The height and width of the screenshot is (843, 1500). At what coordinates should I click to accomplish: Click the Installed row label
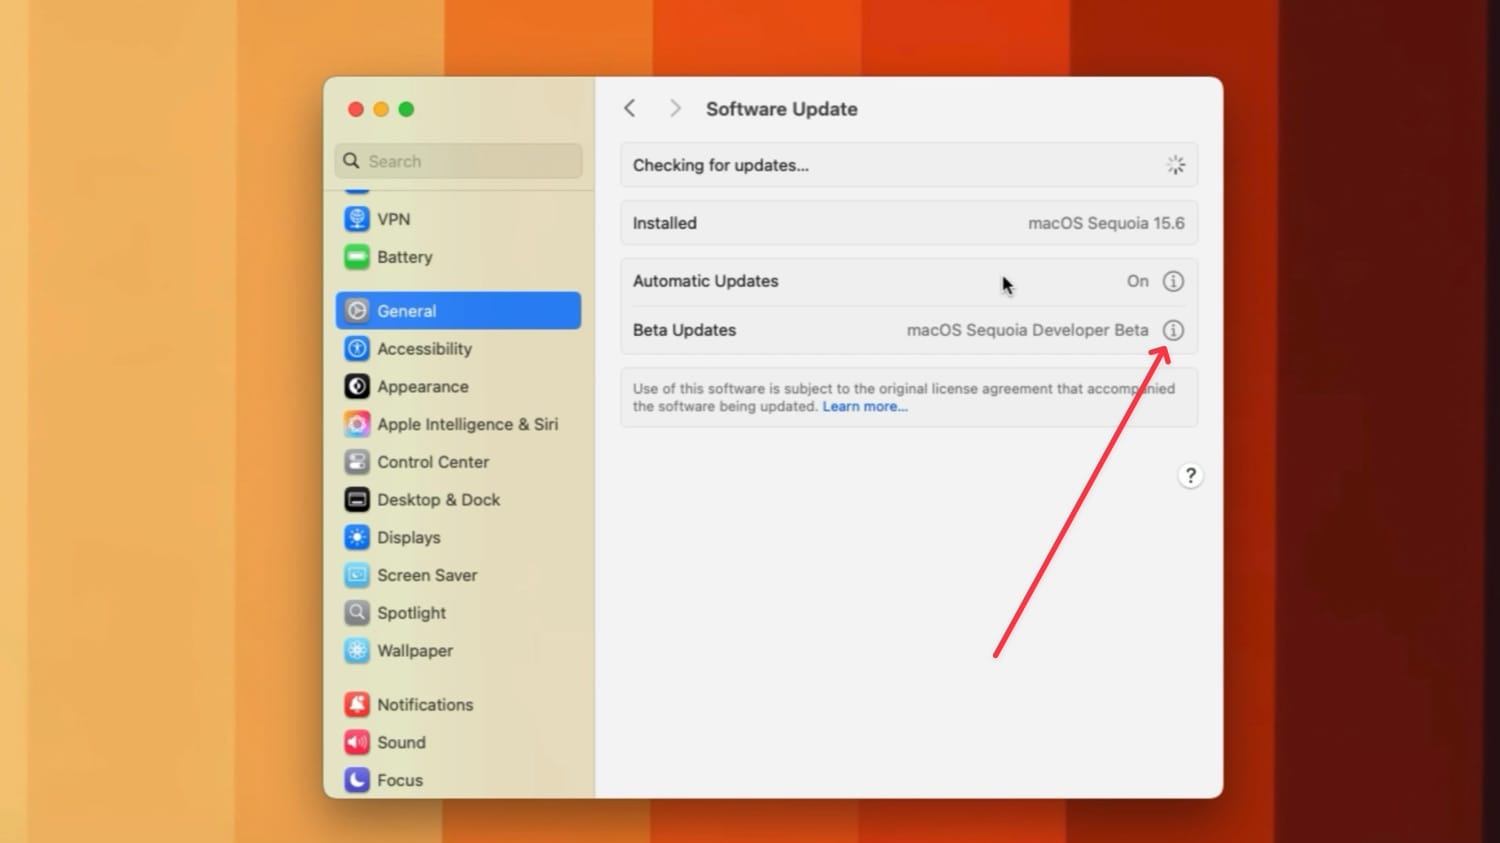pos(665,223)
